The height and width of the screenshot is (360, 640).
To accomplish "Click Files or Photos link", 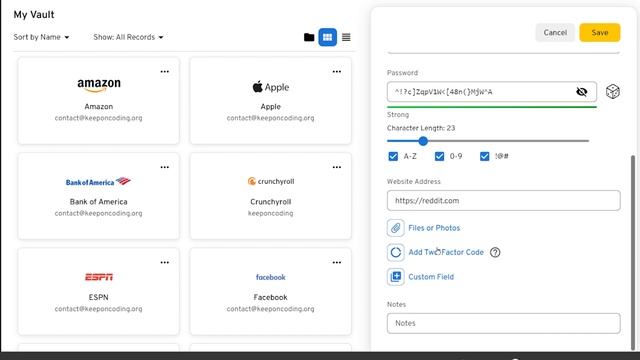I will 434,228.
